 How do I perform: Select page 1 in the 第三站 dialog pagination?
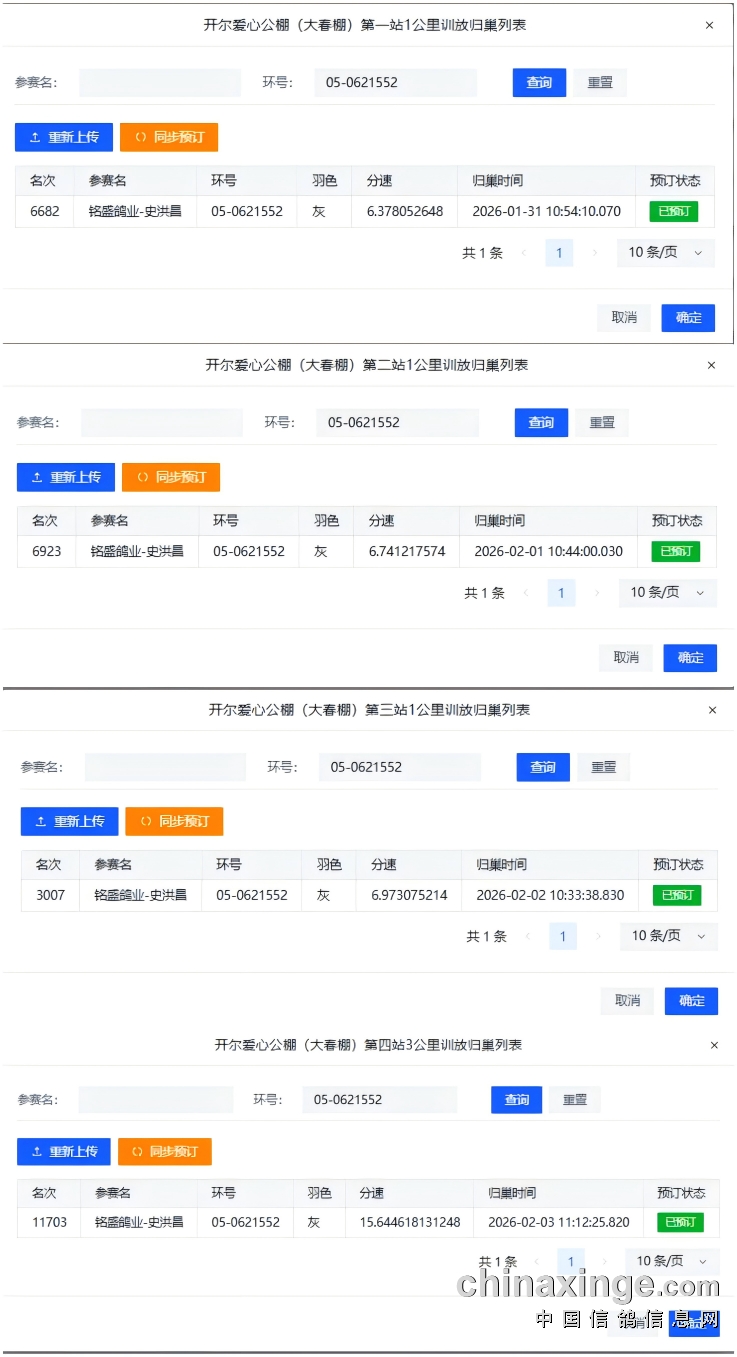click(x=562, y=937)
